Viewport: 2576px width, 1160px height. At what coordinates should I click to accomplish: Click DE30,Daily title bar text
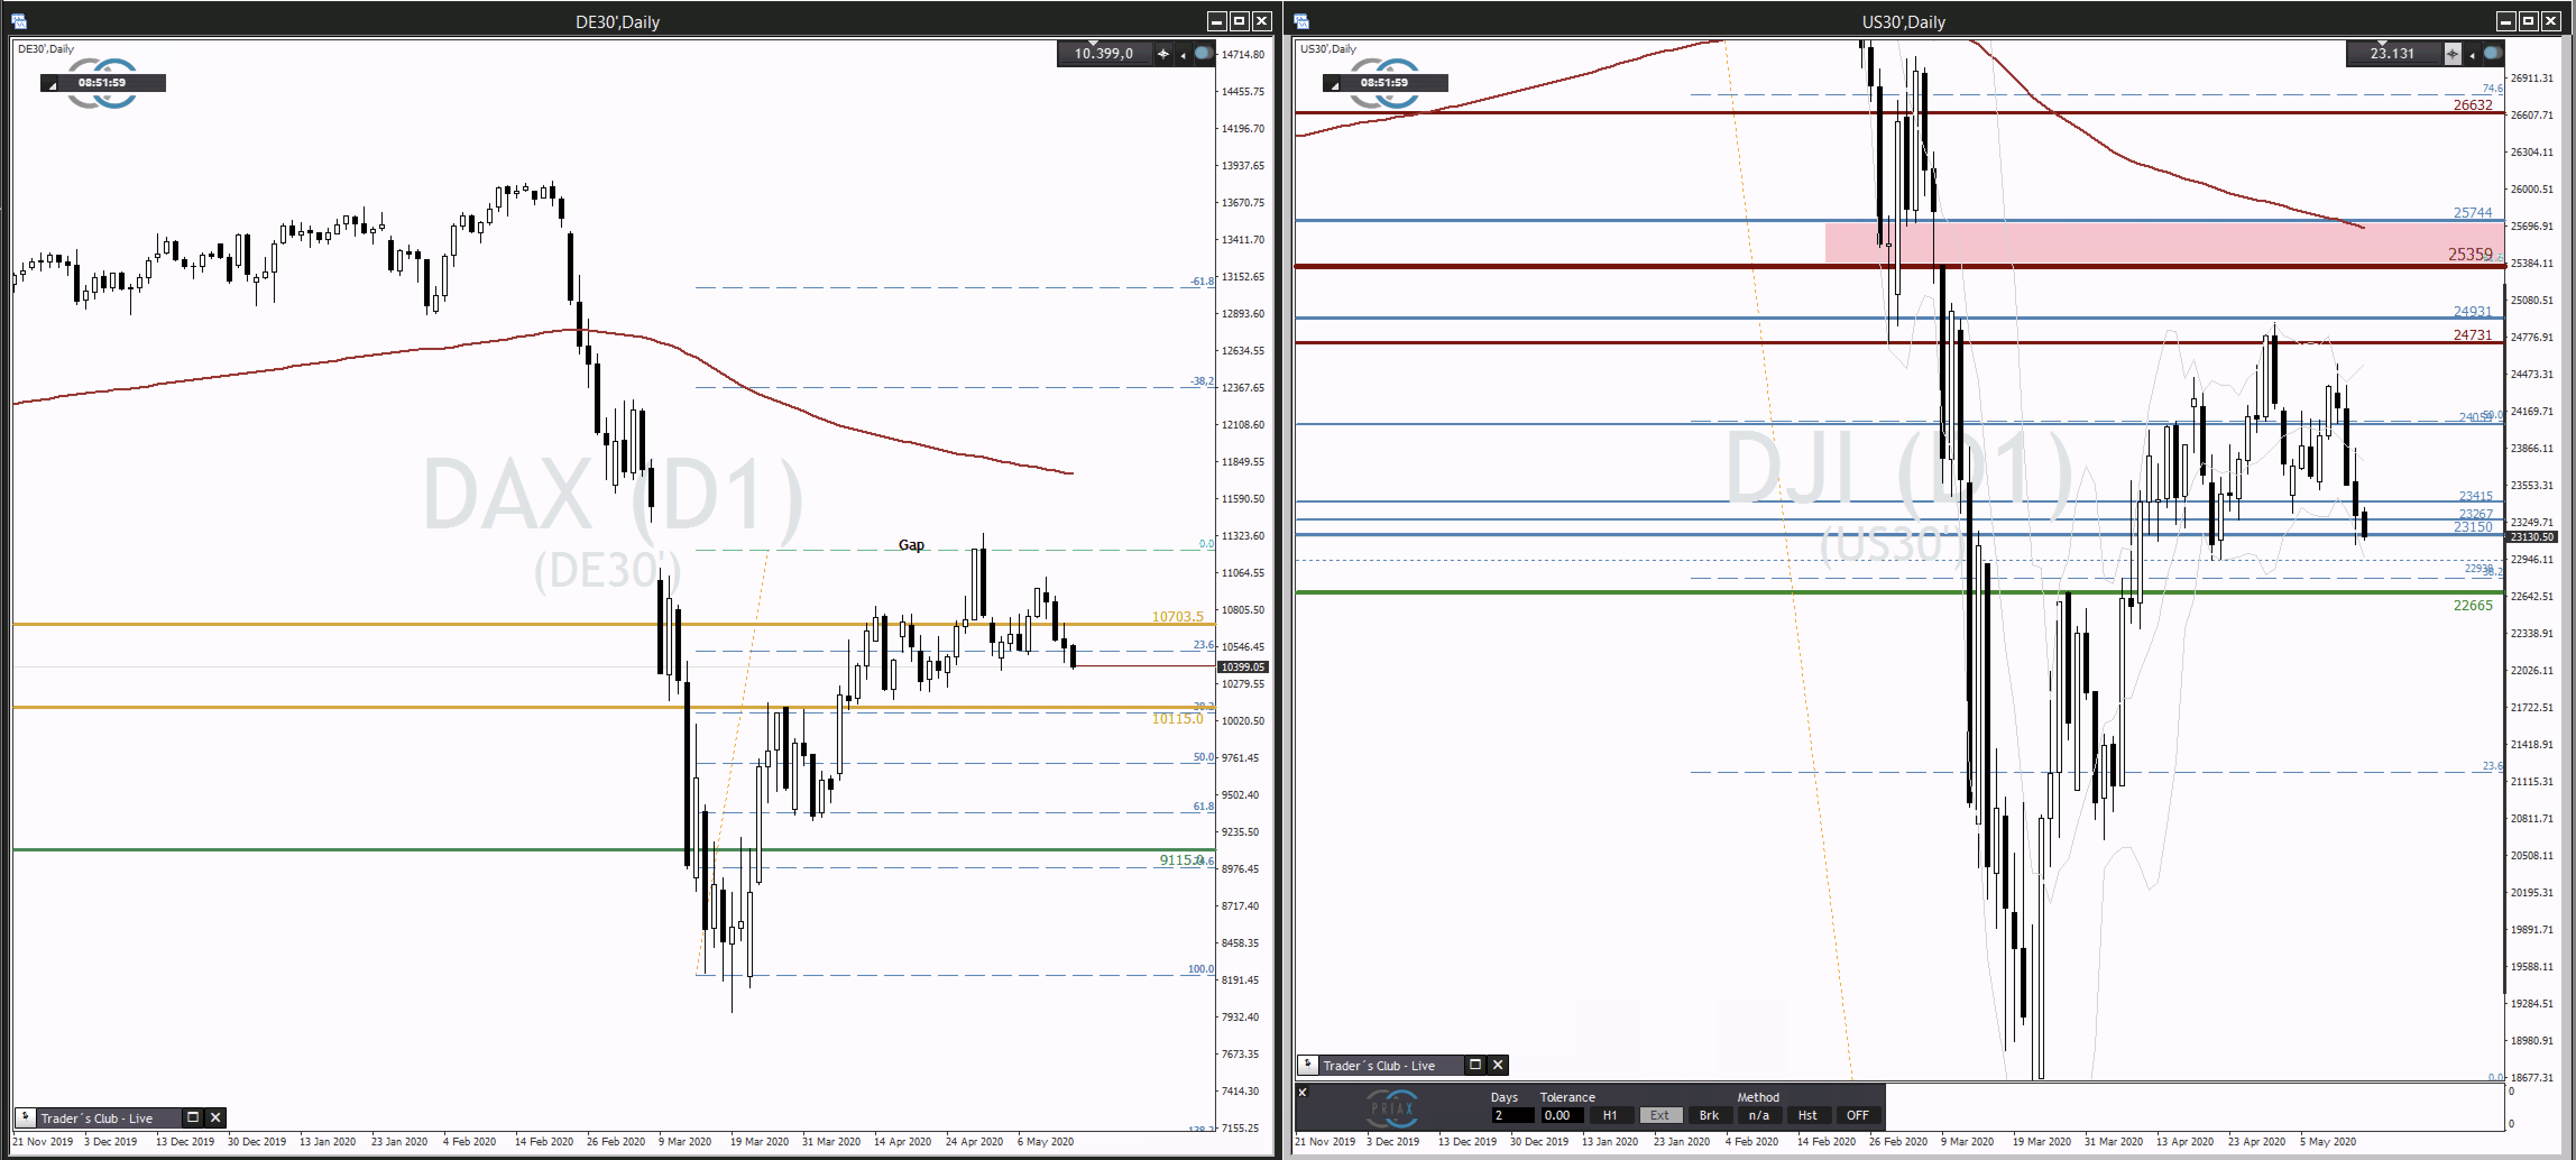click(617, 21)
